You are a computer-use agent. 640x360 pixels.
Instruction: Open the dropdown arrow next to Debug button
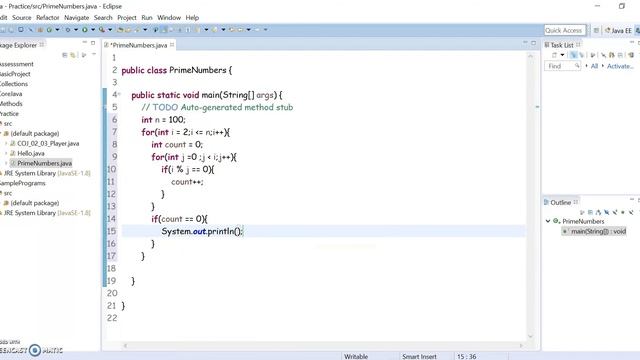click(x=76, y=30)
